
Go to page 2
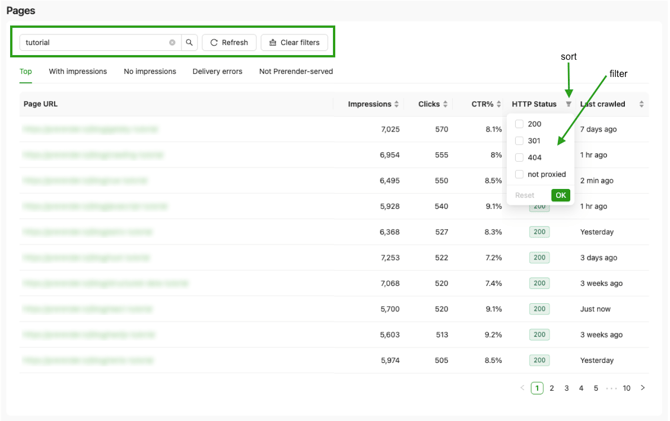tap(552, 388)
